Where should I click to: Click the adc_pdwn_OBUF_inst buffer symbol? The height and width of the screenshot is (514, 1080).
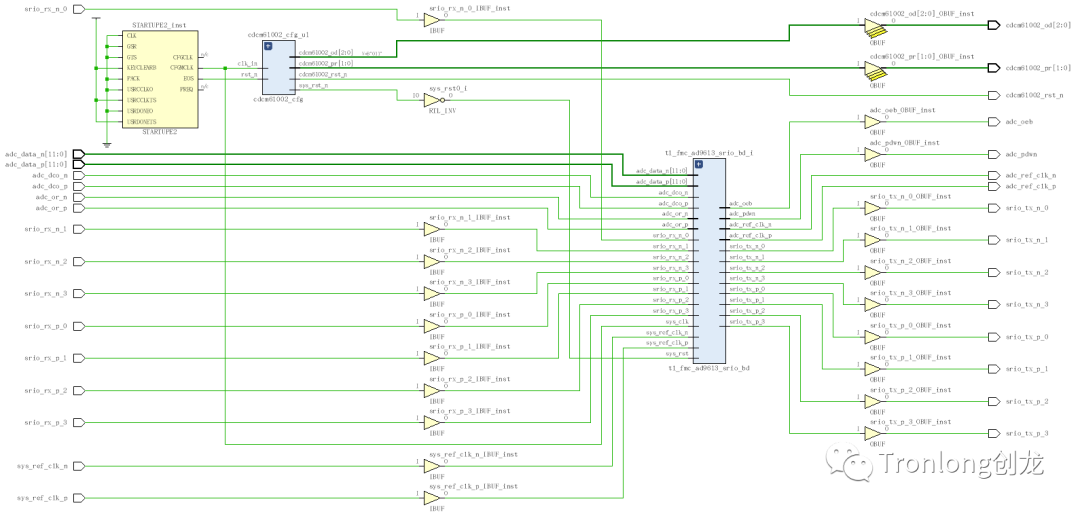[874, 155]
